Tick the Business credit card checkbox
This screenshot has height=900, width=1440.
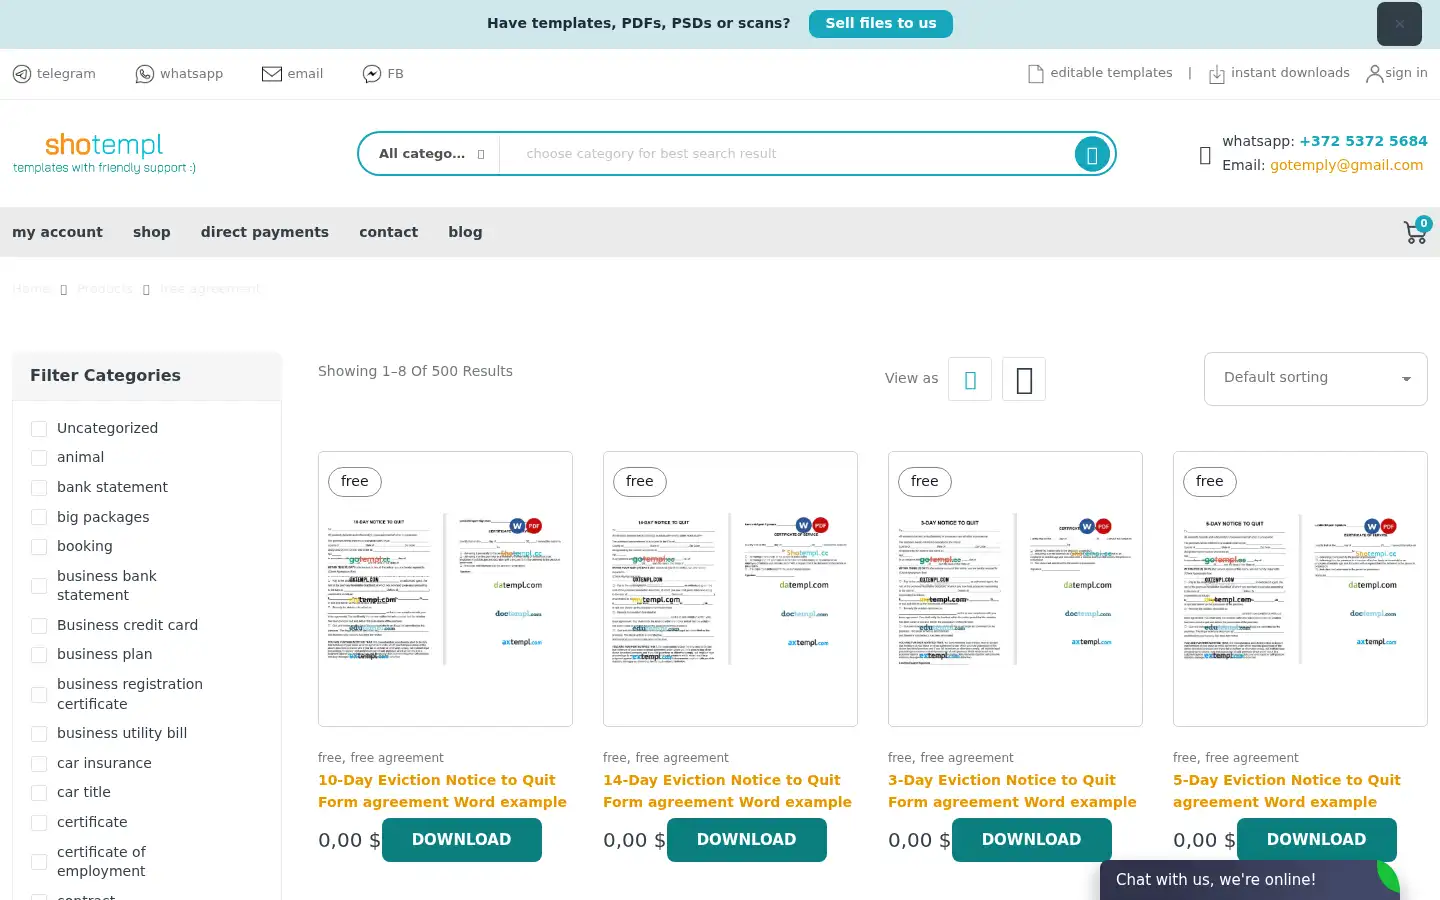(x=39, y=626)
